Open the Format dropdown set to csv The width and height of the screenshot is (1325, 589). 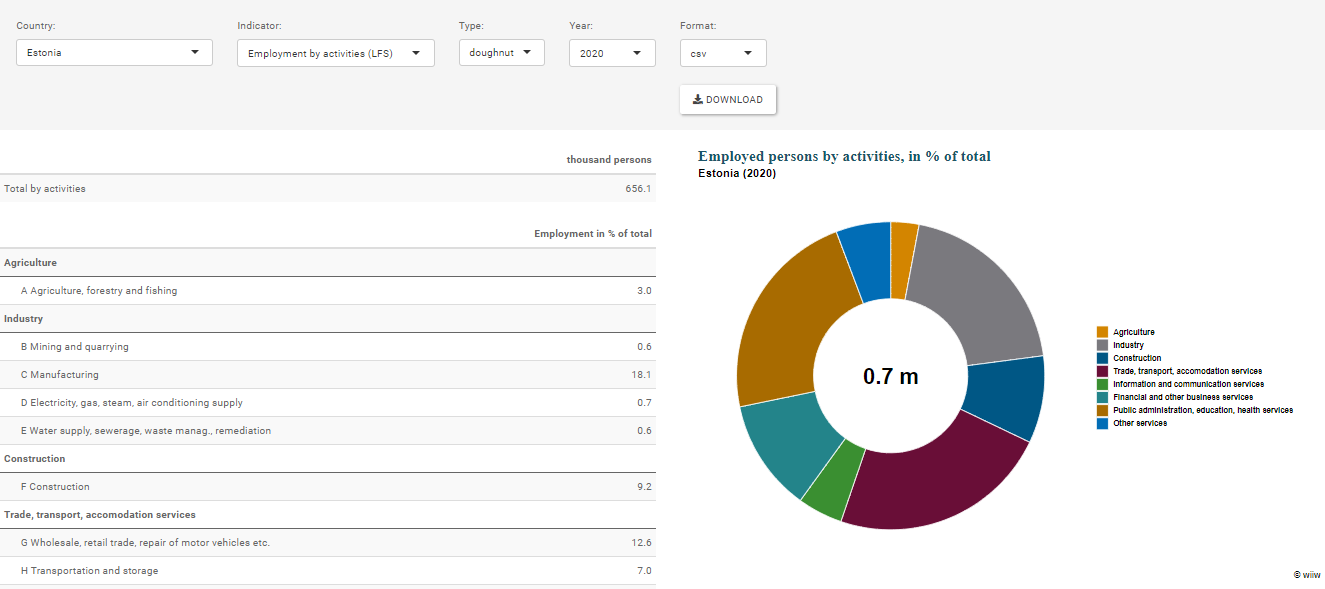pos(722,54)
